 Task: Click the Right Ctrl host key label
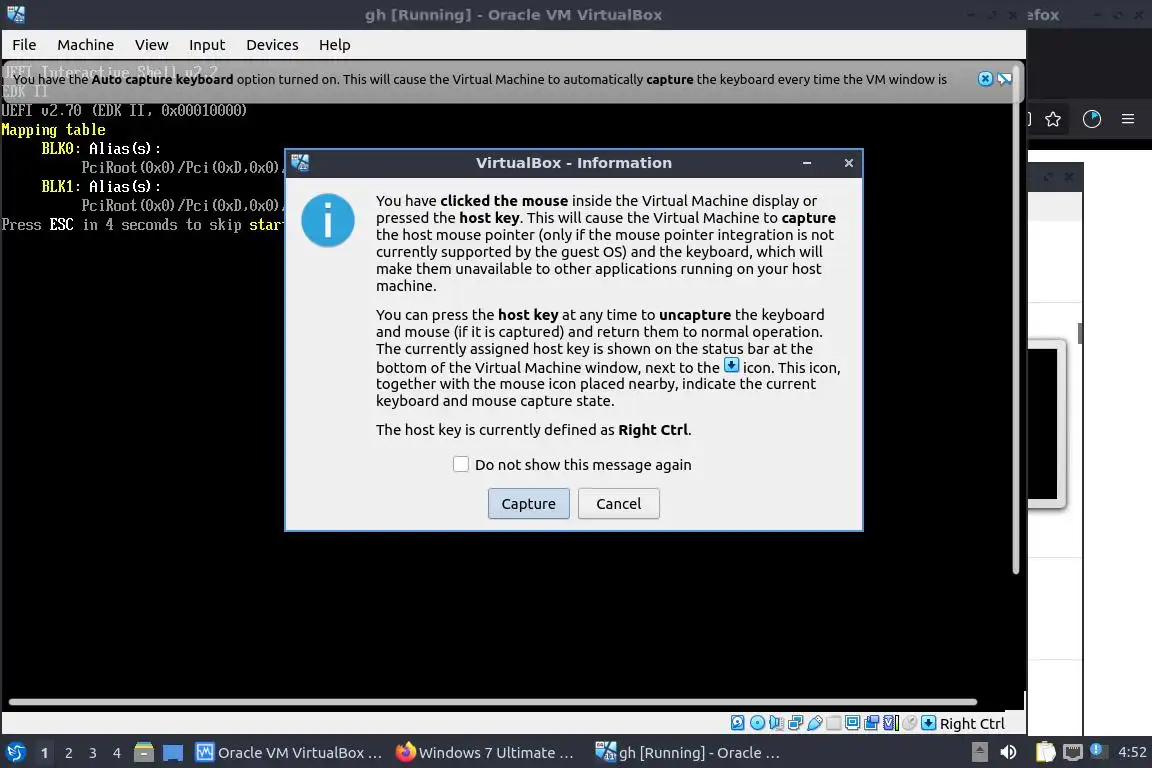[x=972, y=723]
